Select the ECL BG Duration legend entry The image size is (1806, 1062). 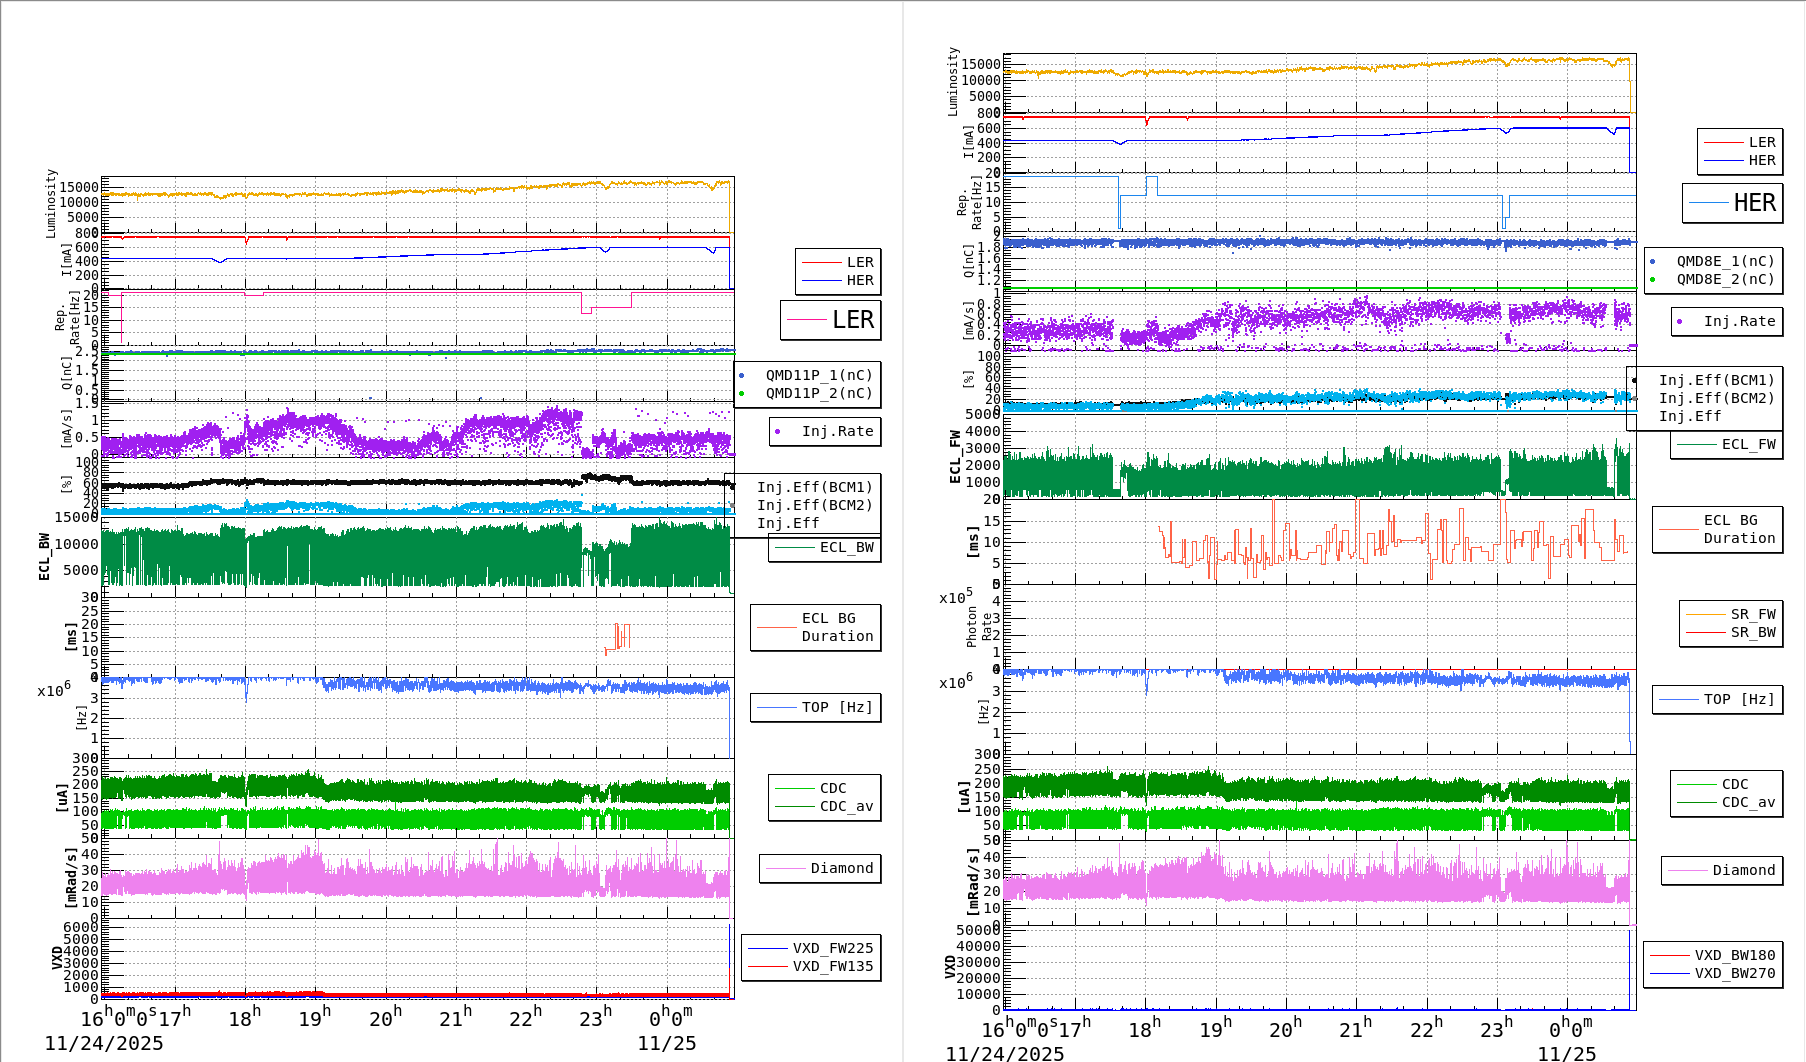pyautogui.click(x=815, y=628)
